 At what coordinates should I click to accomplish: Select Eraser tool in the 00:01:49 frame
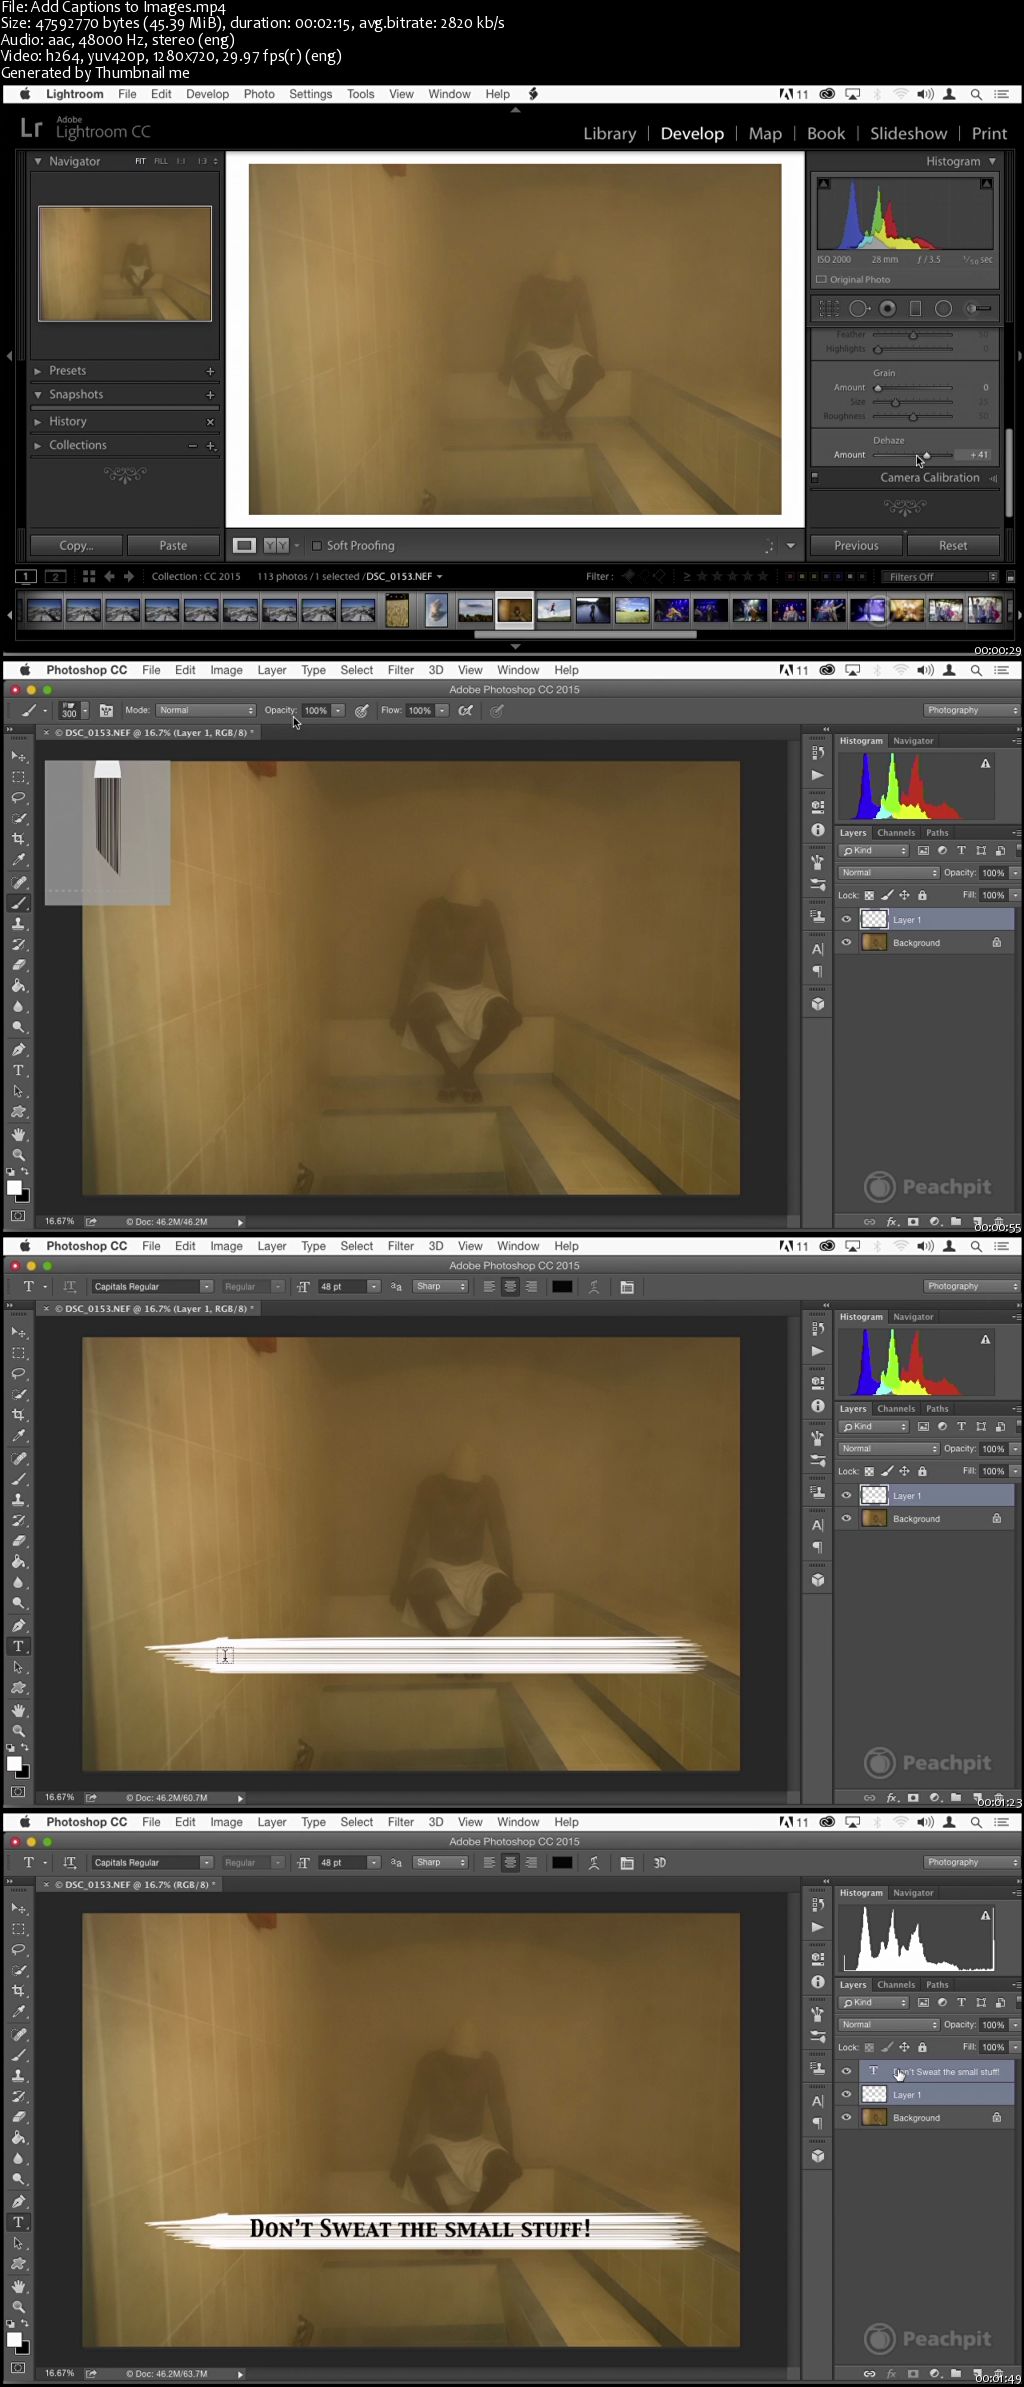coord(18,2117)
